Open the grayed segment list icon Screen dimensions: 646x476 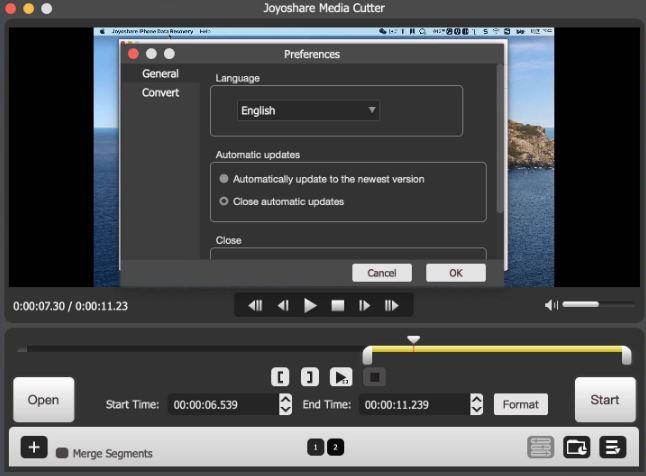click(x=541, y=447)
